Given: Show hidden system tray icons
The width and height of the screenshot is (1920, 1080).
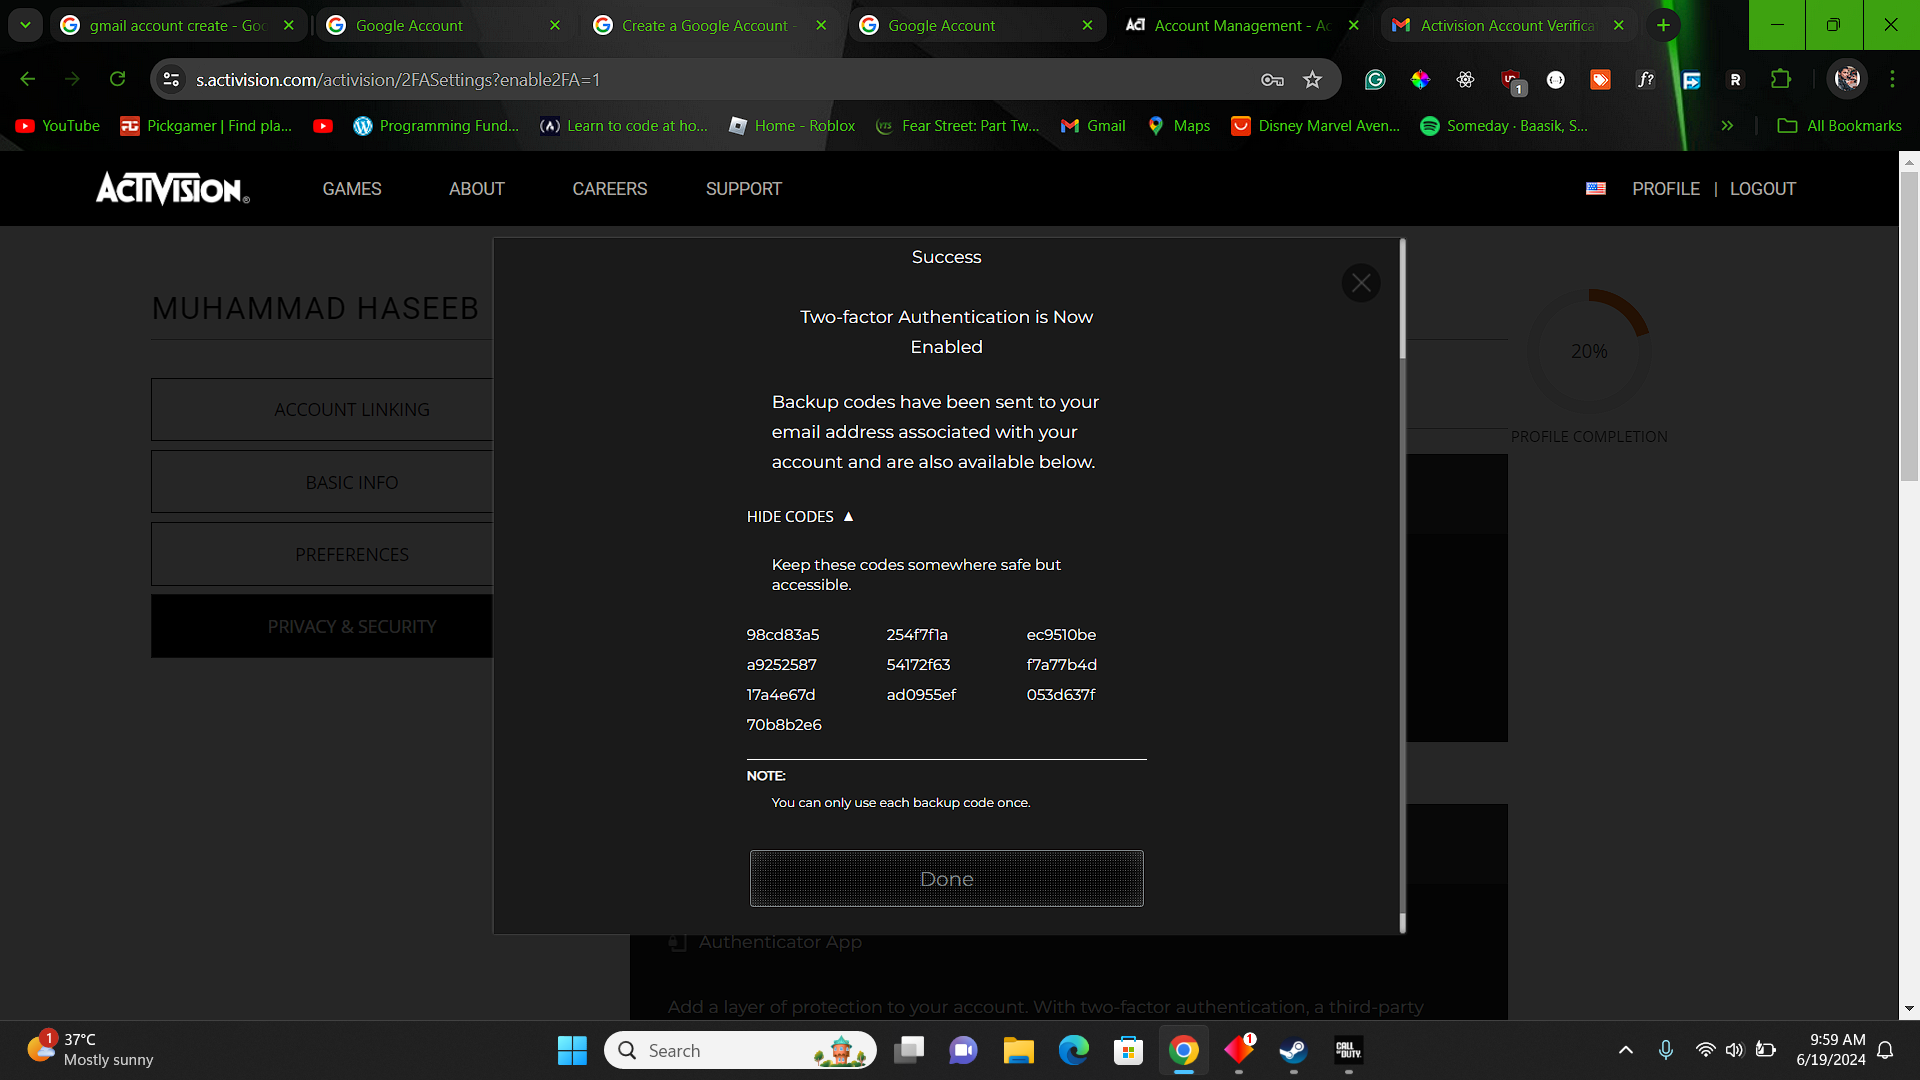Looking at the screenshot, I should [x=1625, y=1050].
